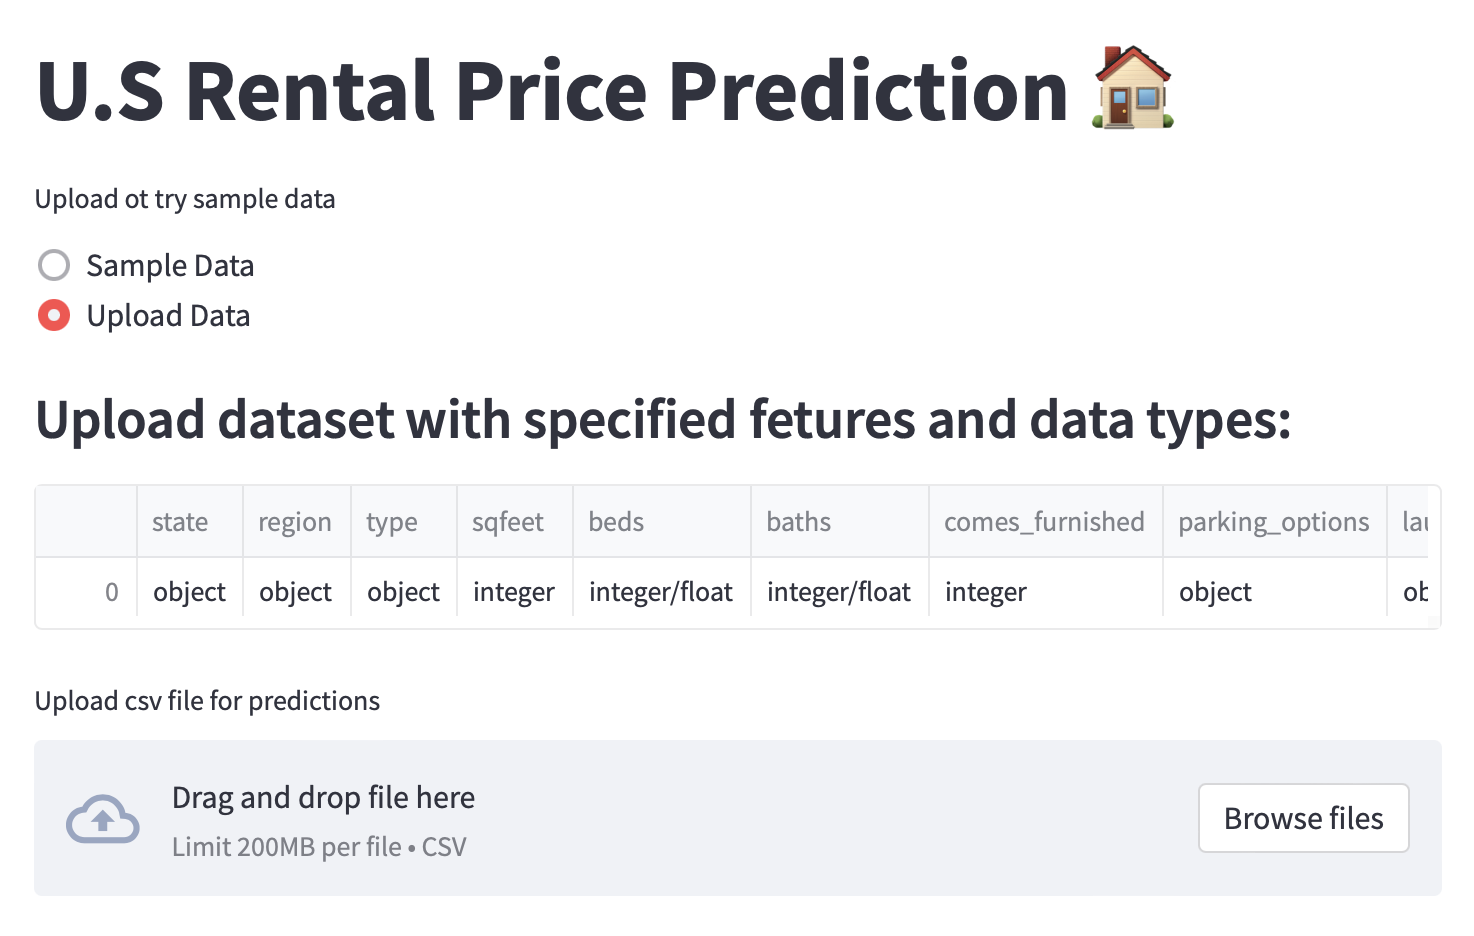Screen dimensions: 1474x936
Task: Click the integer/float cell under beds
Action: (660, 591)
